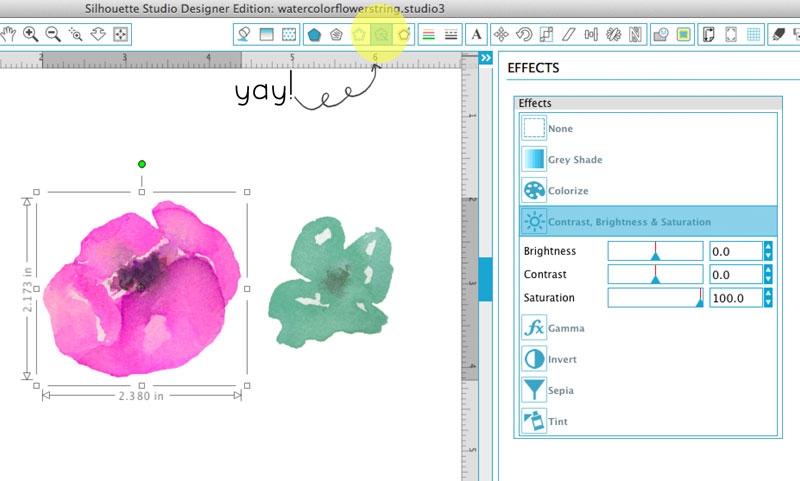Open the Fill Color paint bucket panel
The width and height of the screenshot is (800, 481).
[x=244, y=34]
